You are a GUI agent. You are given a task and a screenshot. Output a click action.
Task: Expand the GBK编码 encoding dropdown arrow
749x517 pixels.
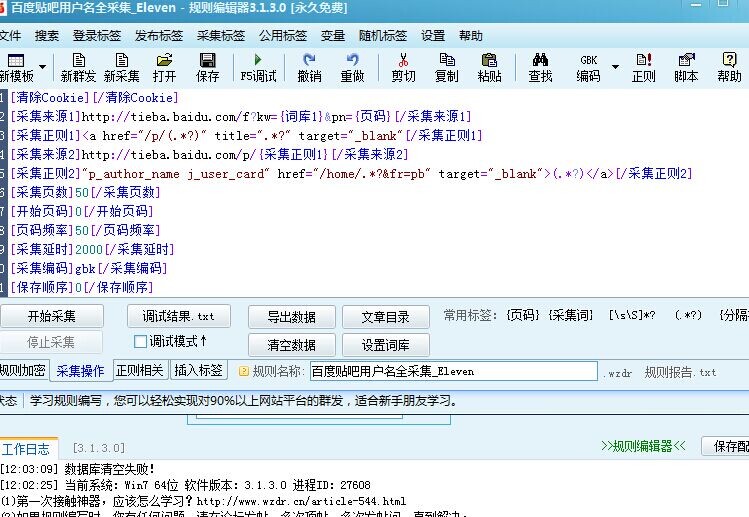(615, 68)
